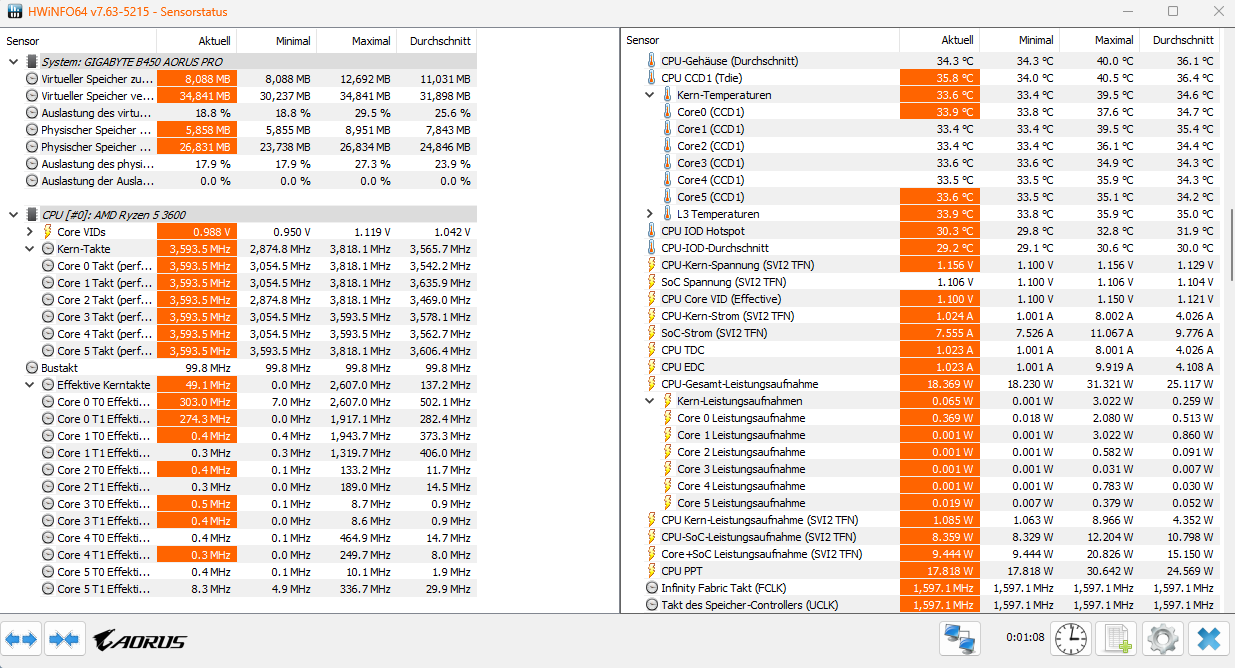Select the Virtueller Speicher zu... row
The height and width of the screenshot is (668, 1235).
pyautogui.click(x=240, y=78)
